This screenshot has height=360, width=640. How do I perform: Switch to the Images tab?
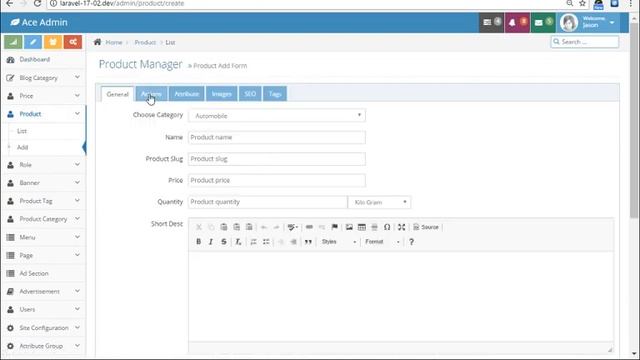point(222,94)
